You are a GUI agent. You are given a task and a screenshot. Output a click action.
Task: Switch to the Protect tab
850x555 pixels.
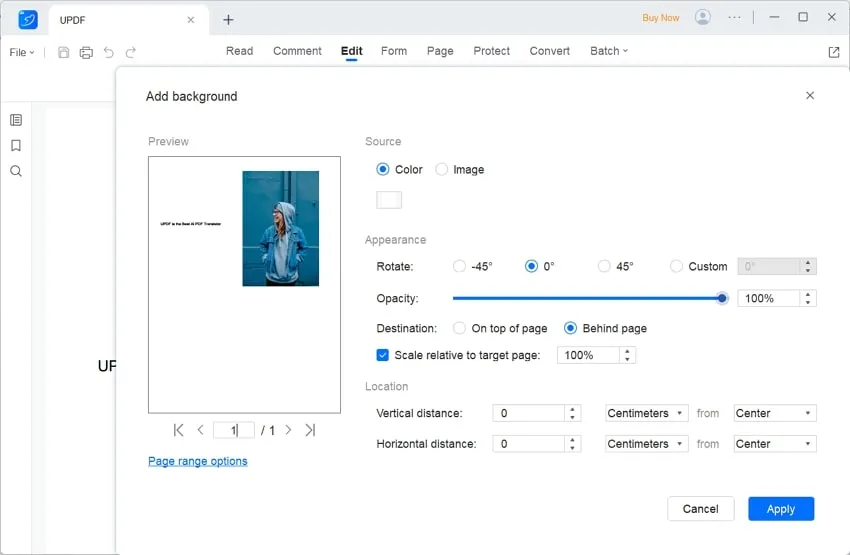[492, 51]
